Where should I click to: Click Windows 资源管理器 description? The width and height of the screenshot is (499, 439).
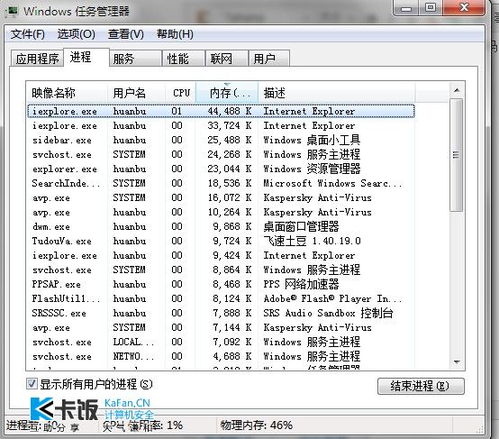click(312, 169)
